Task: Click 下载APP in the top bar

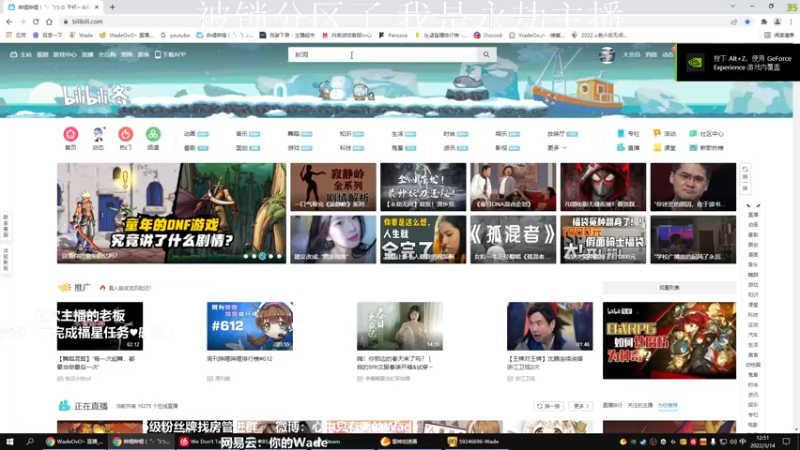Action: click(x=170, y=55)
